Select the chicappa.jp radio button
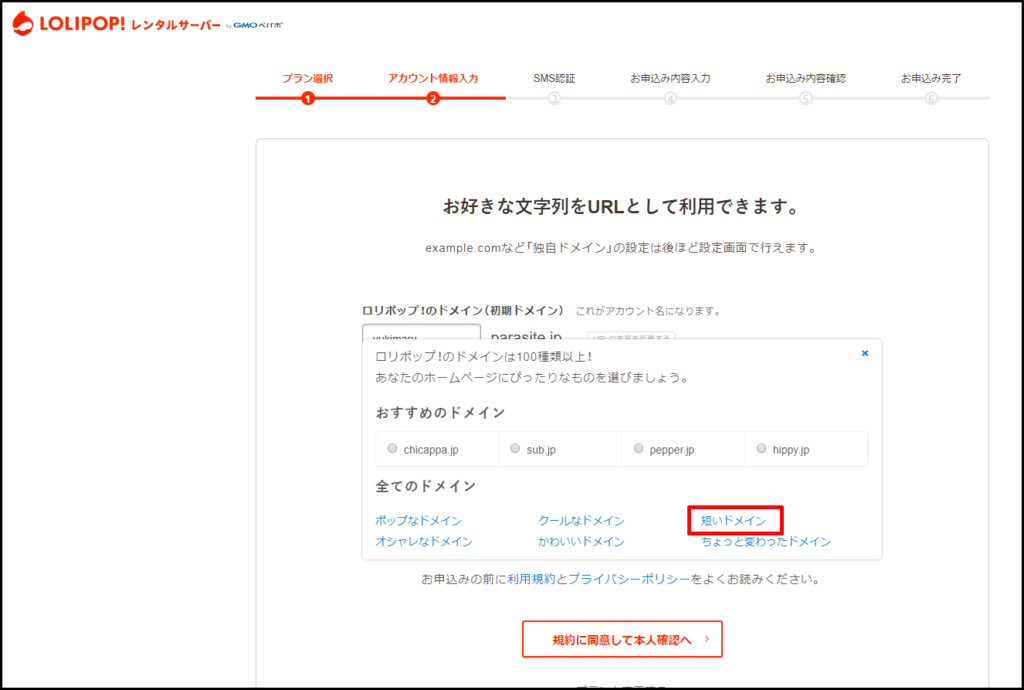1024x690 pixels. coord(392,449)
